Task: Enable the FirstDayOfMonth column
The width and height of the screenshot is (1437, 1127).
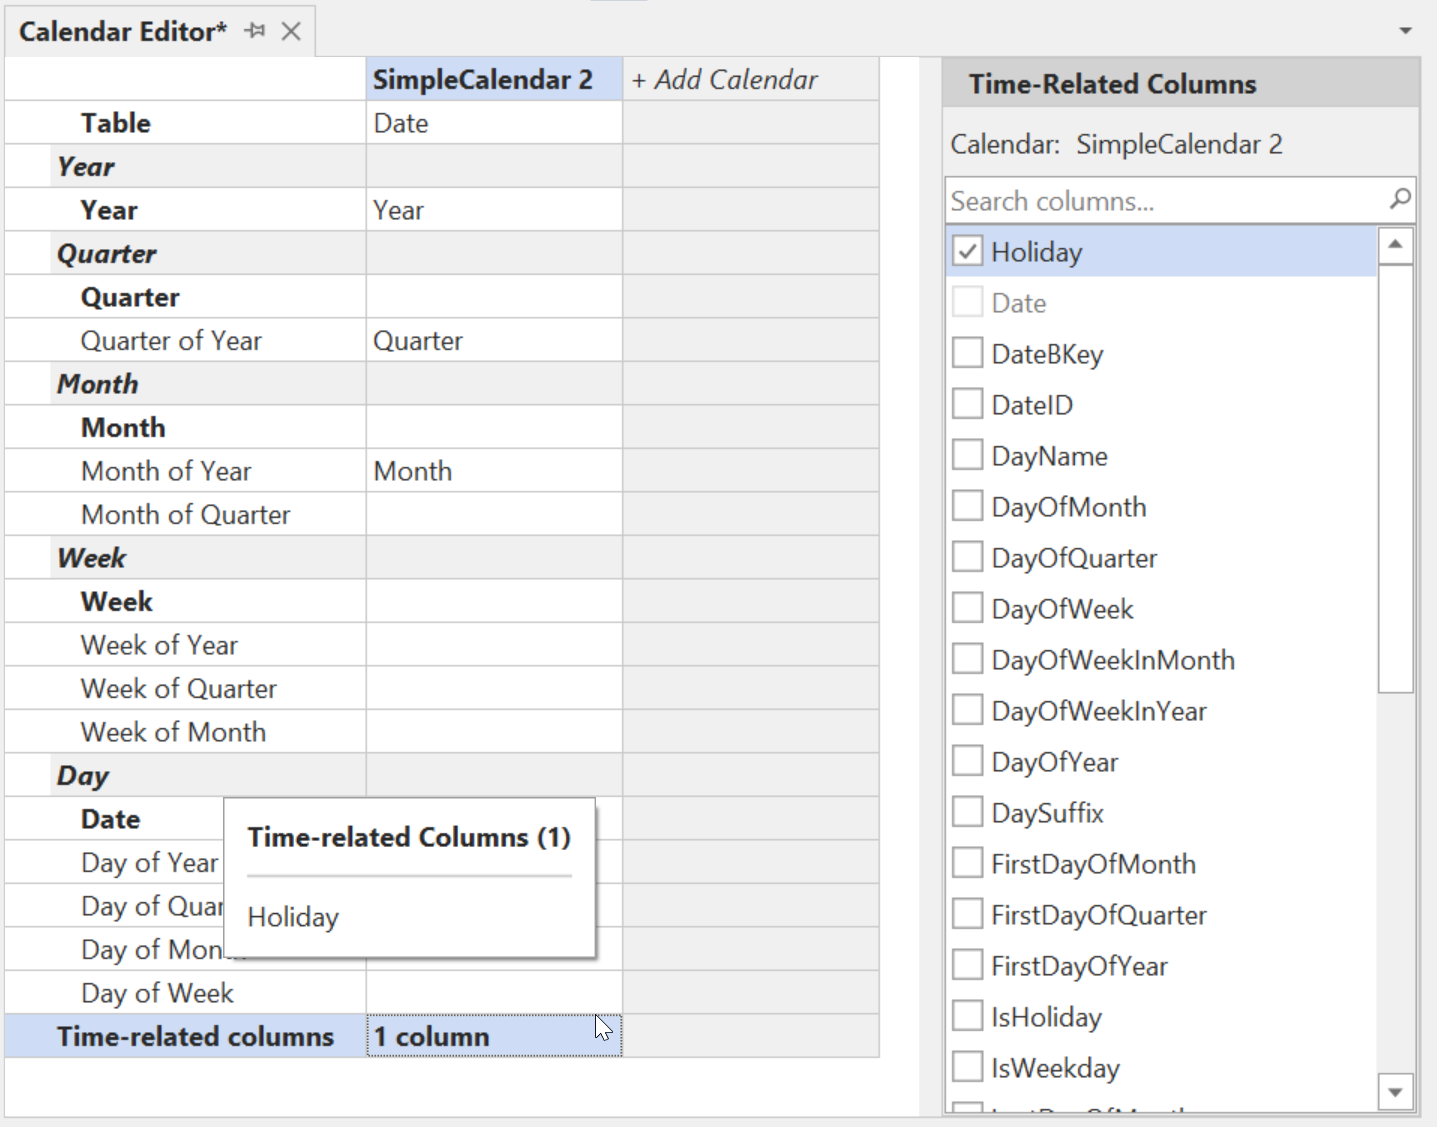Action: (967, 861)
